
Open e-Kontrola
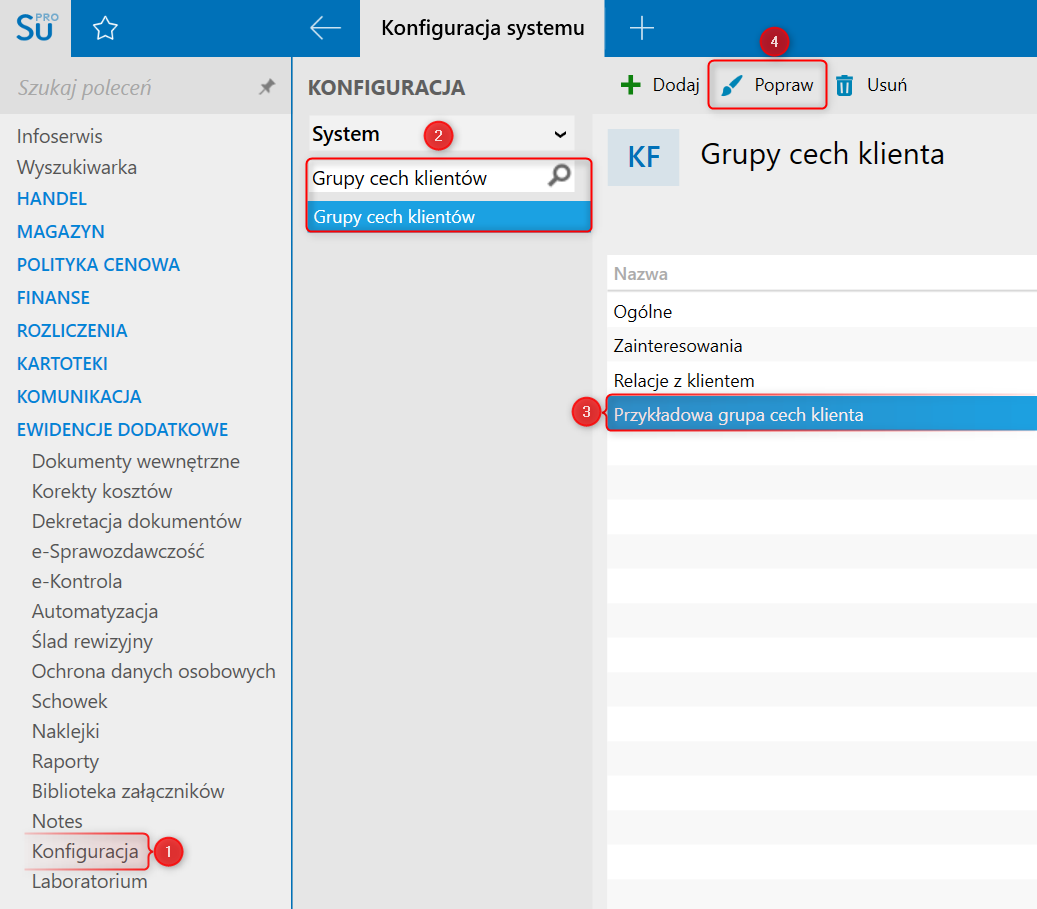click(x=77, y=582)
